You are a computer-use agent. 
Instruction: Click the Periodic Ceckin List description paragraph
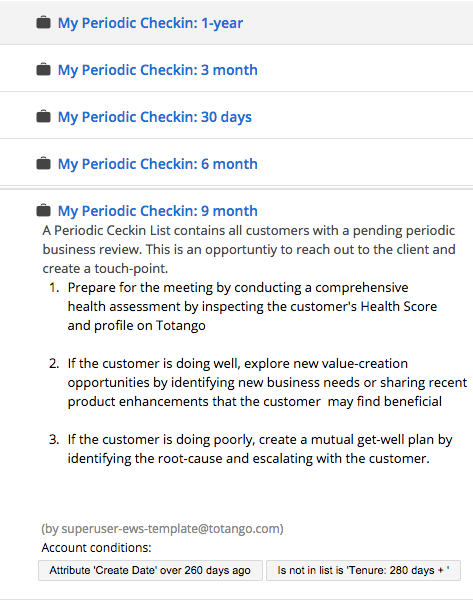249,249
